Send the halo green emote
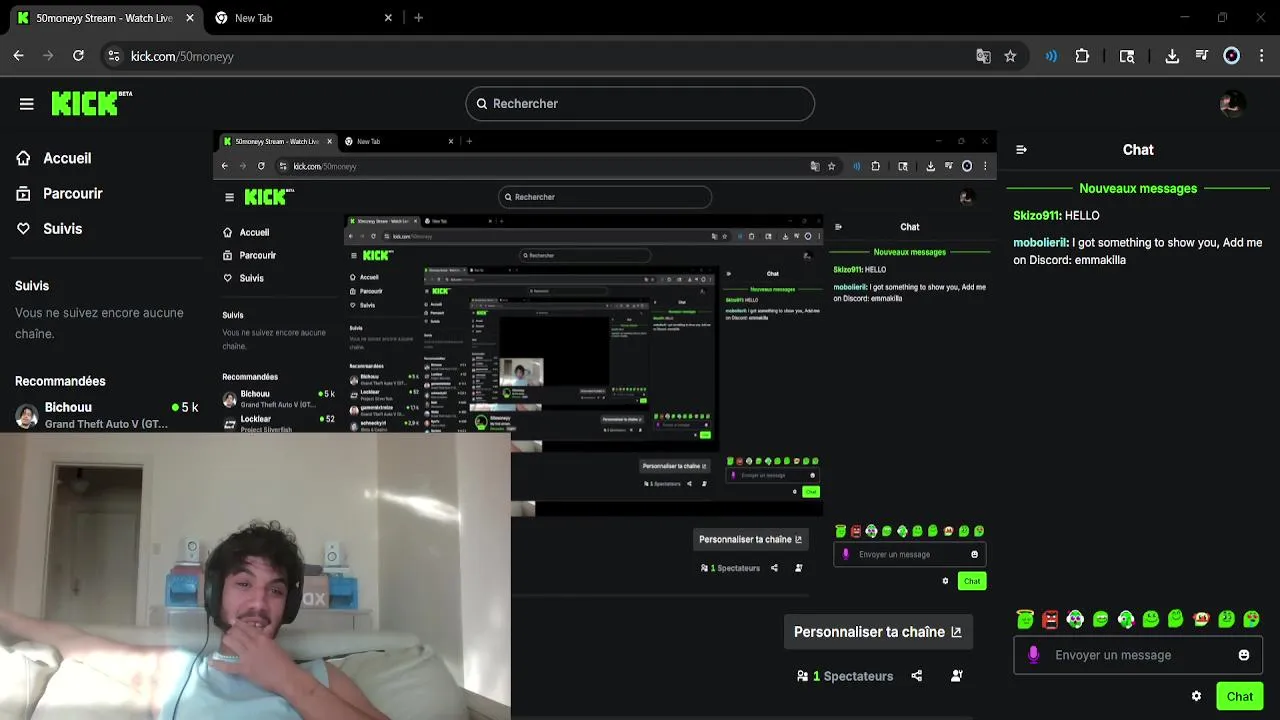The height and width of the screenshot is (720, 1280). [1025, 620]
